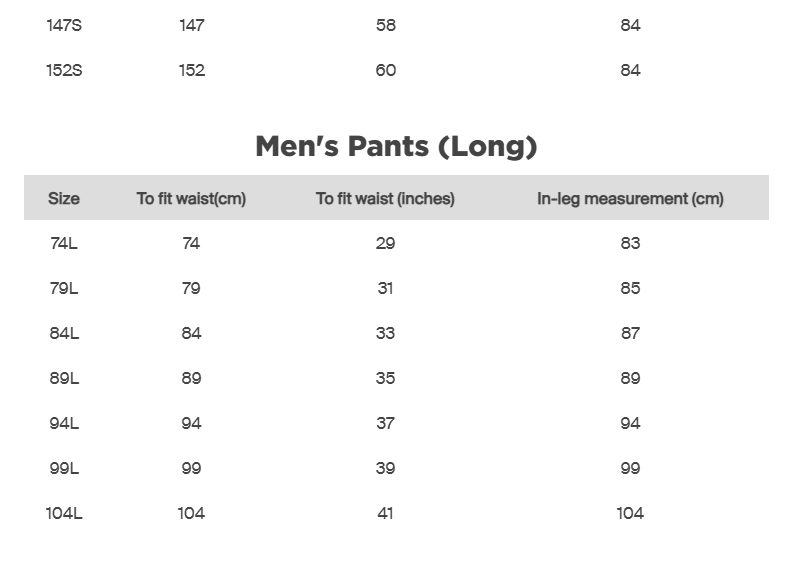The image size is (797, 573).
Task: Click the Size column header
Action: [x=64, y=199]
